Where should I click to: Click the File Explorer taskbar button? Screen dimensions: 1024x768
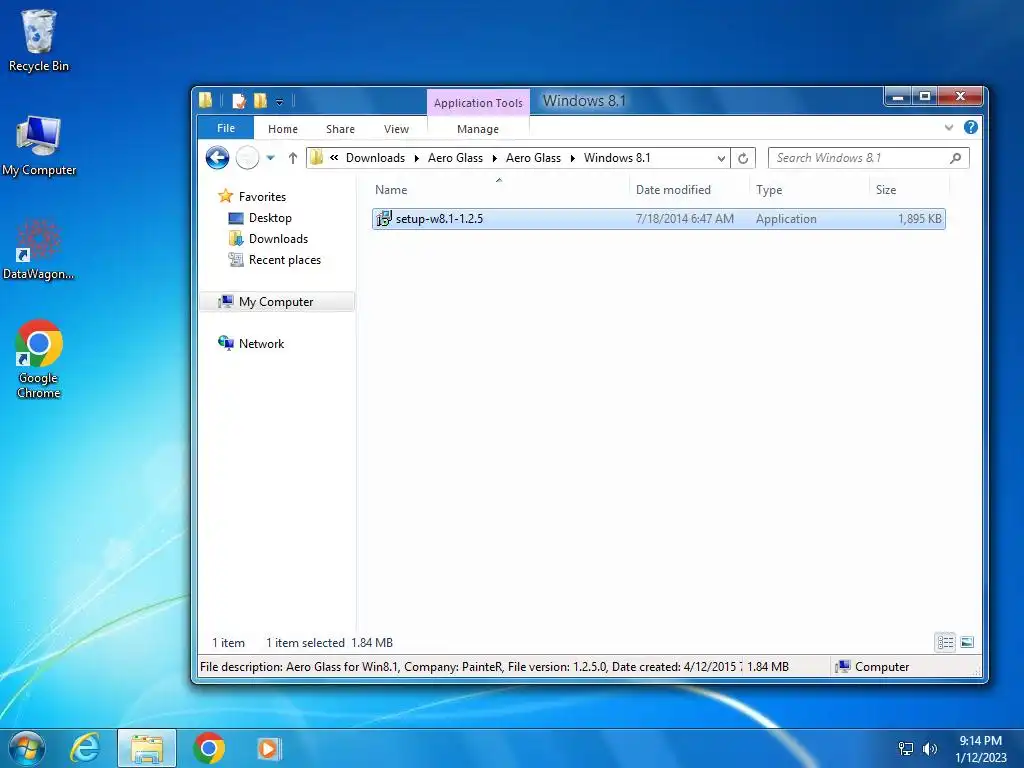147,748
